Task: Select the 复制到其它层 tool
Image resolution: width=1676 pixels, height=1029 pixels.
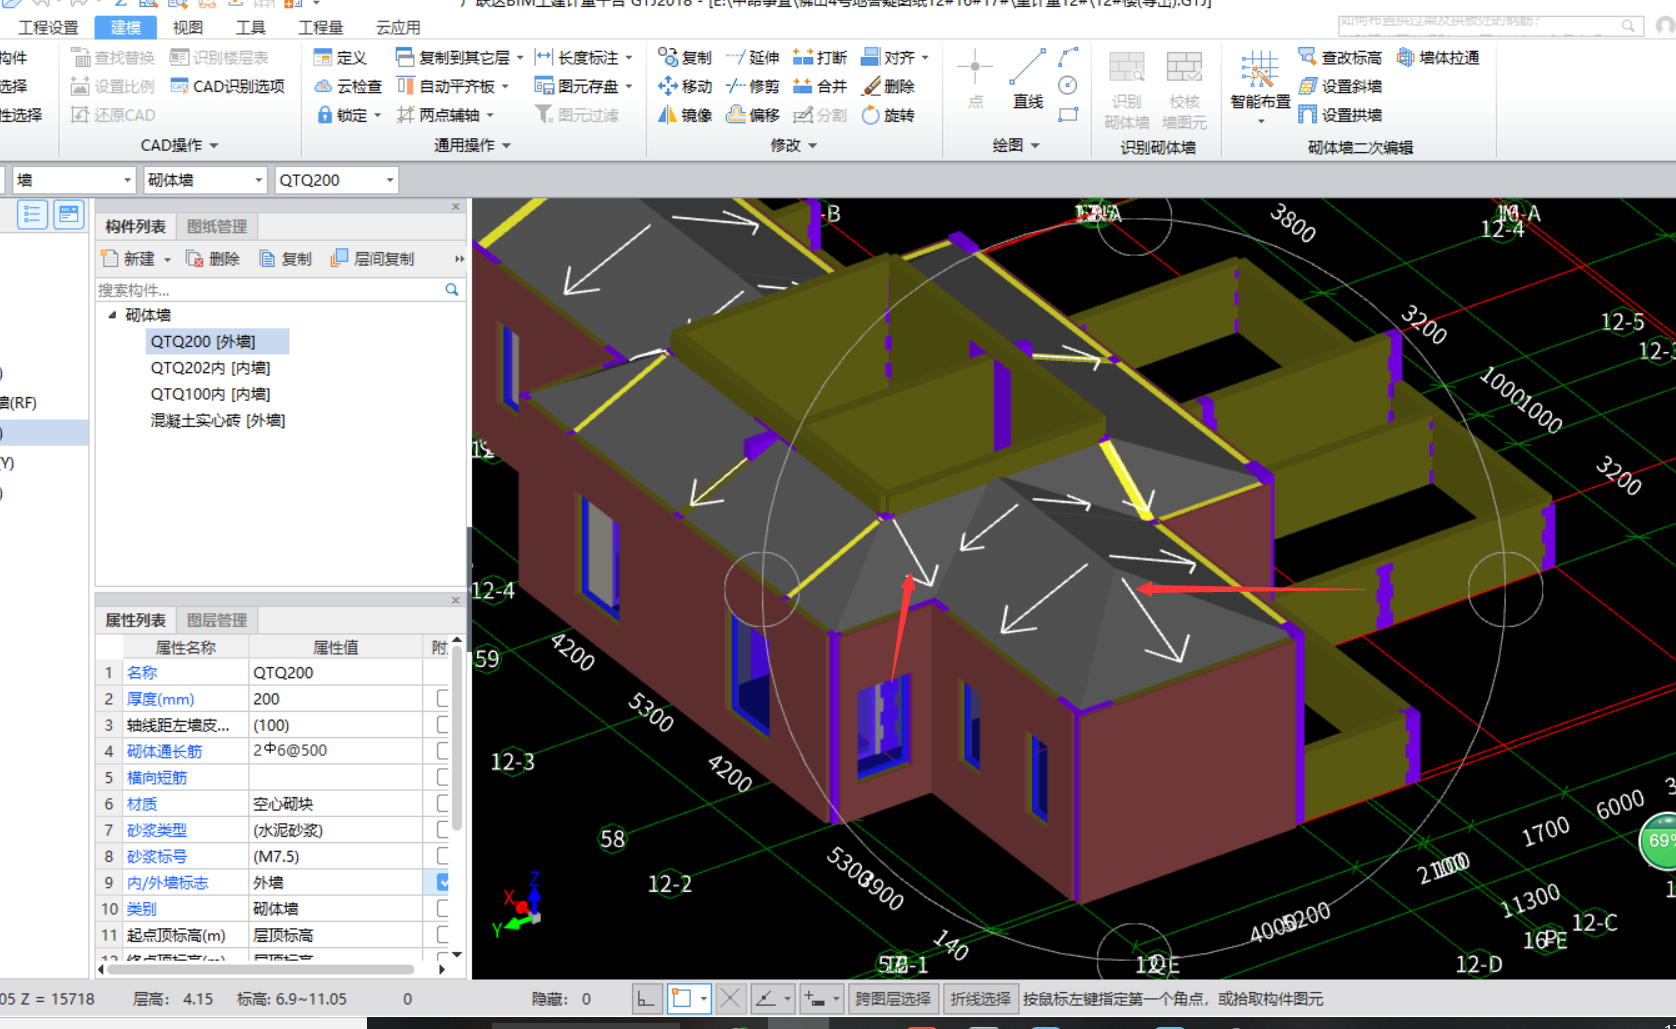Action: [458, 58]
